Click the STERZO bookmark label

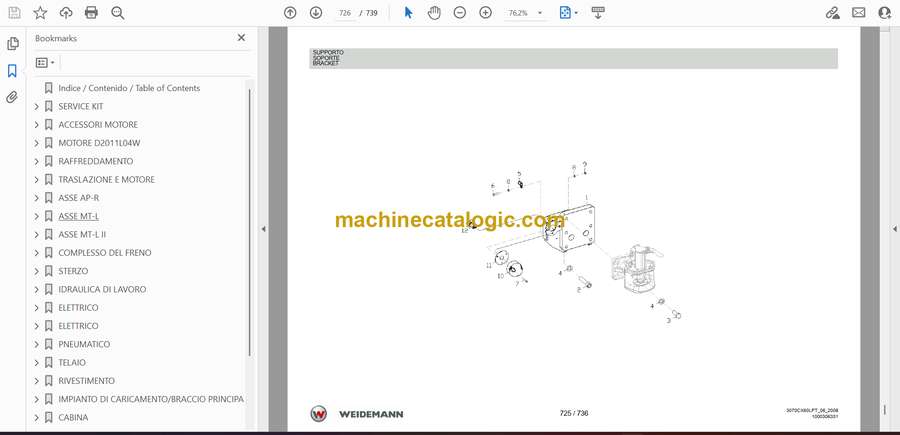73,271
